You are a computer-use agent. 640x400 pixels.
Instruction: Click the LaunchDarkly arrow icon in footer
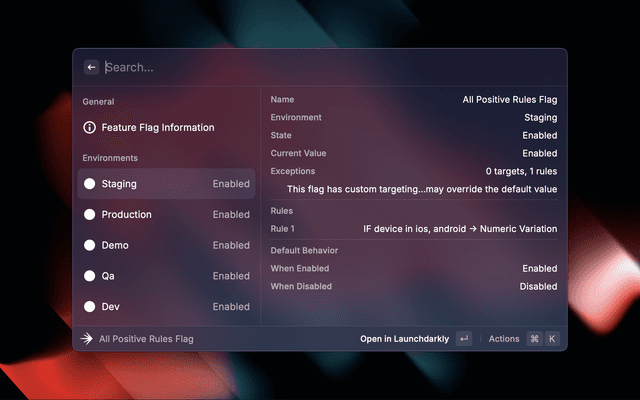87,339
